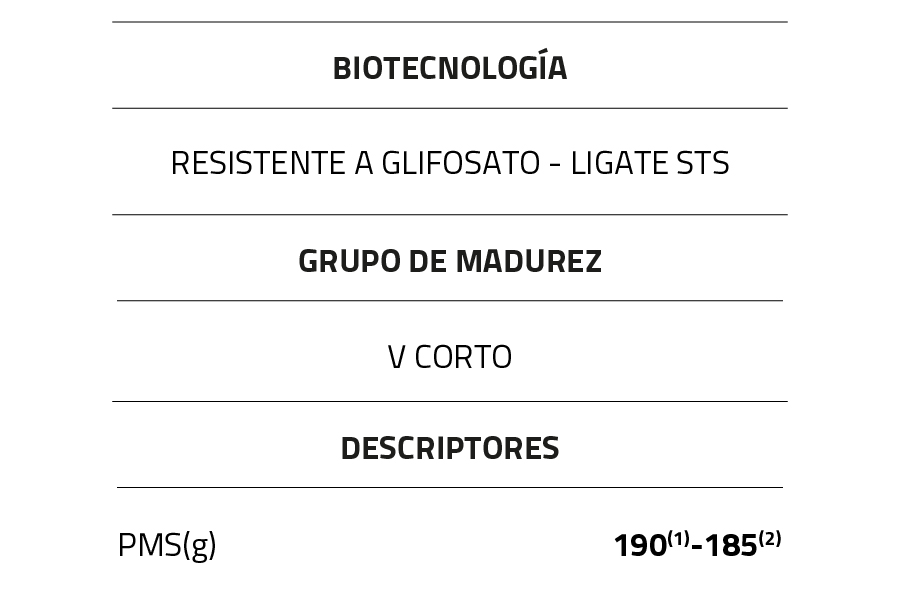Click the word GRUPO in the heading

click(343, 261)
